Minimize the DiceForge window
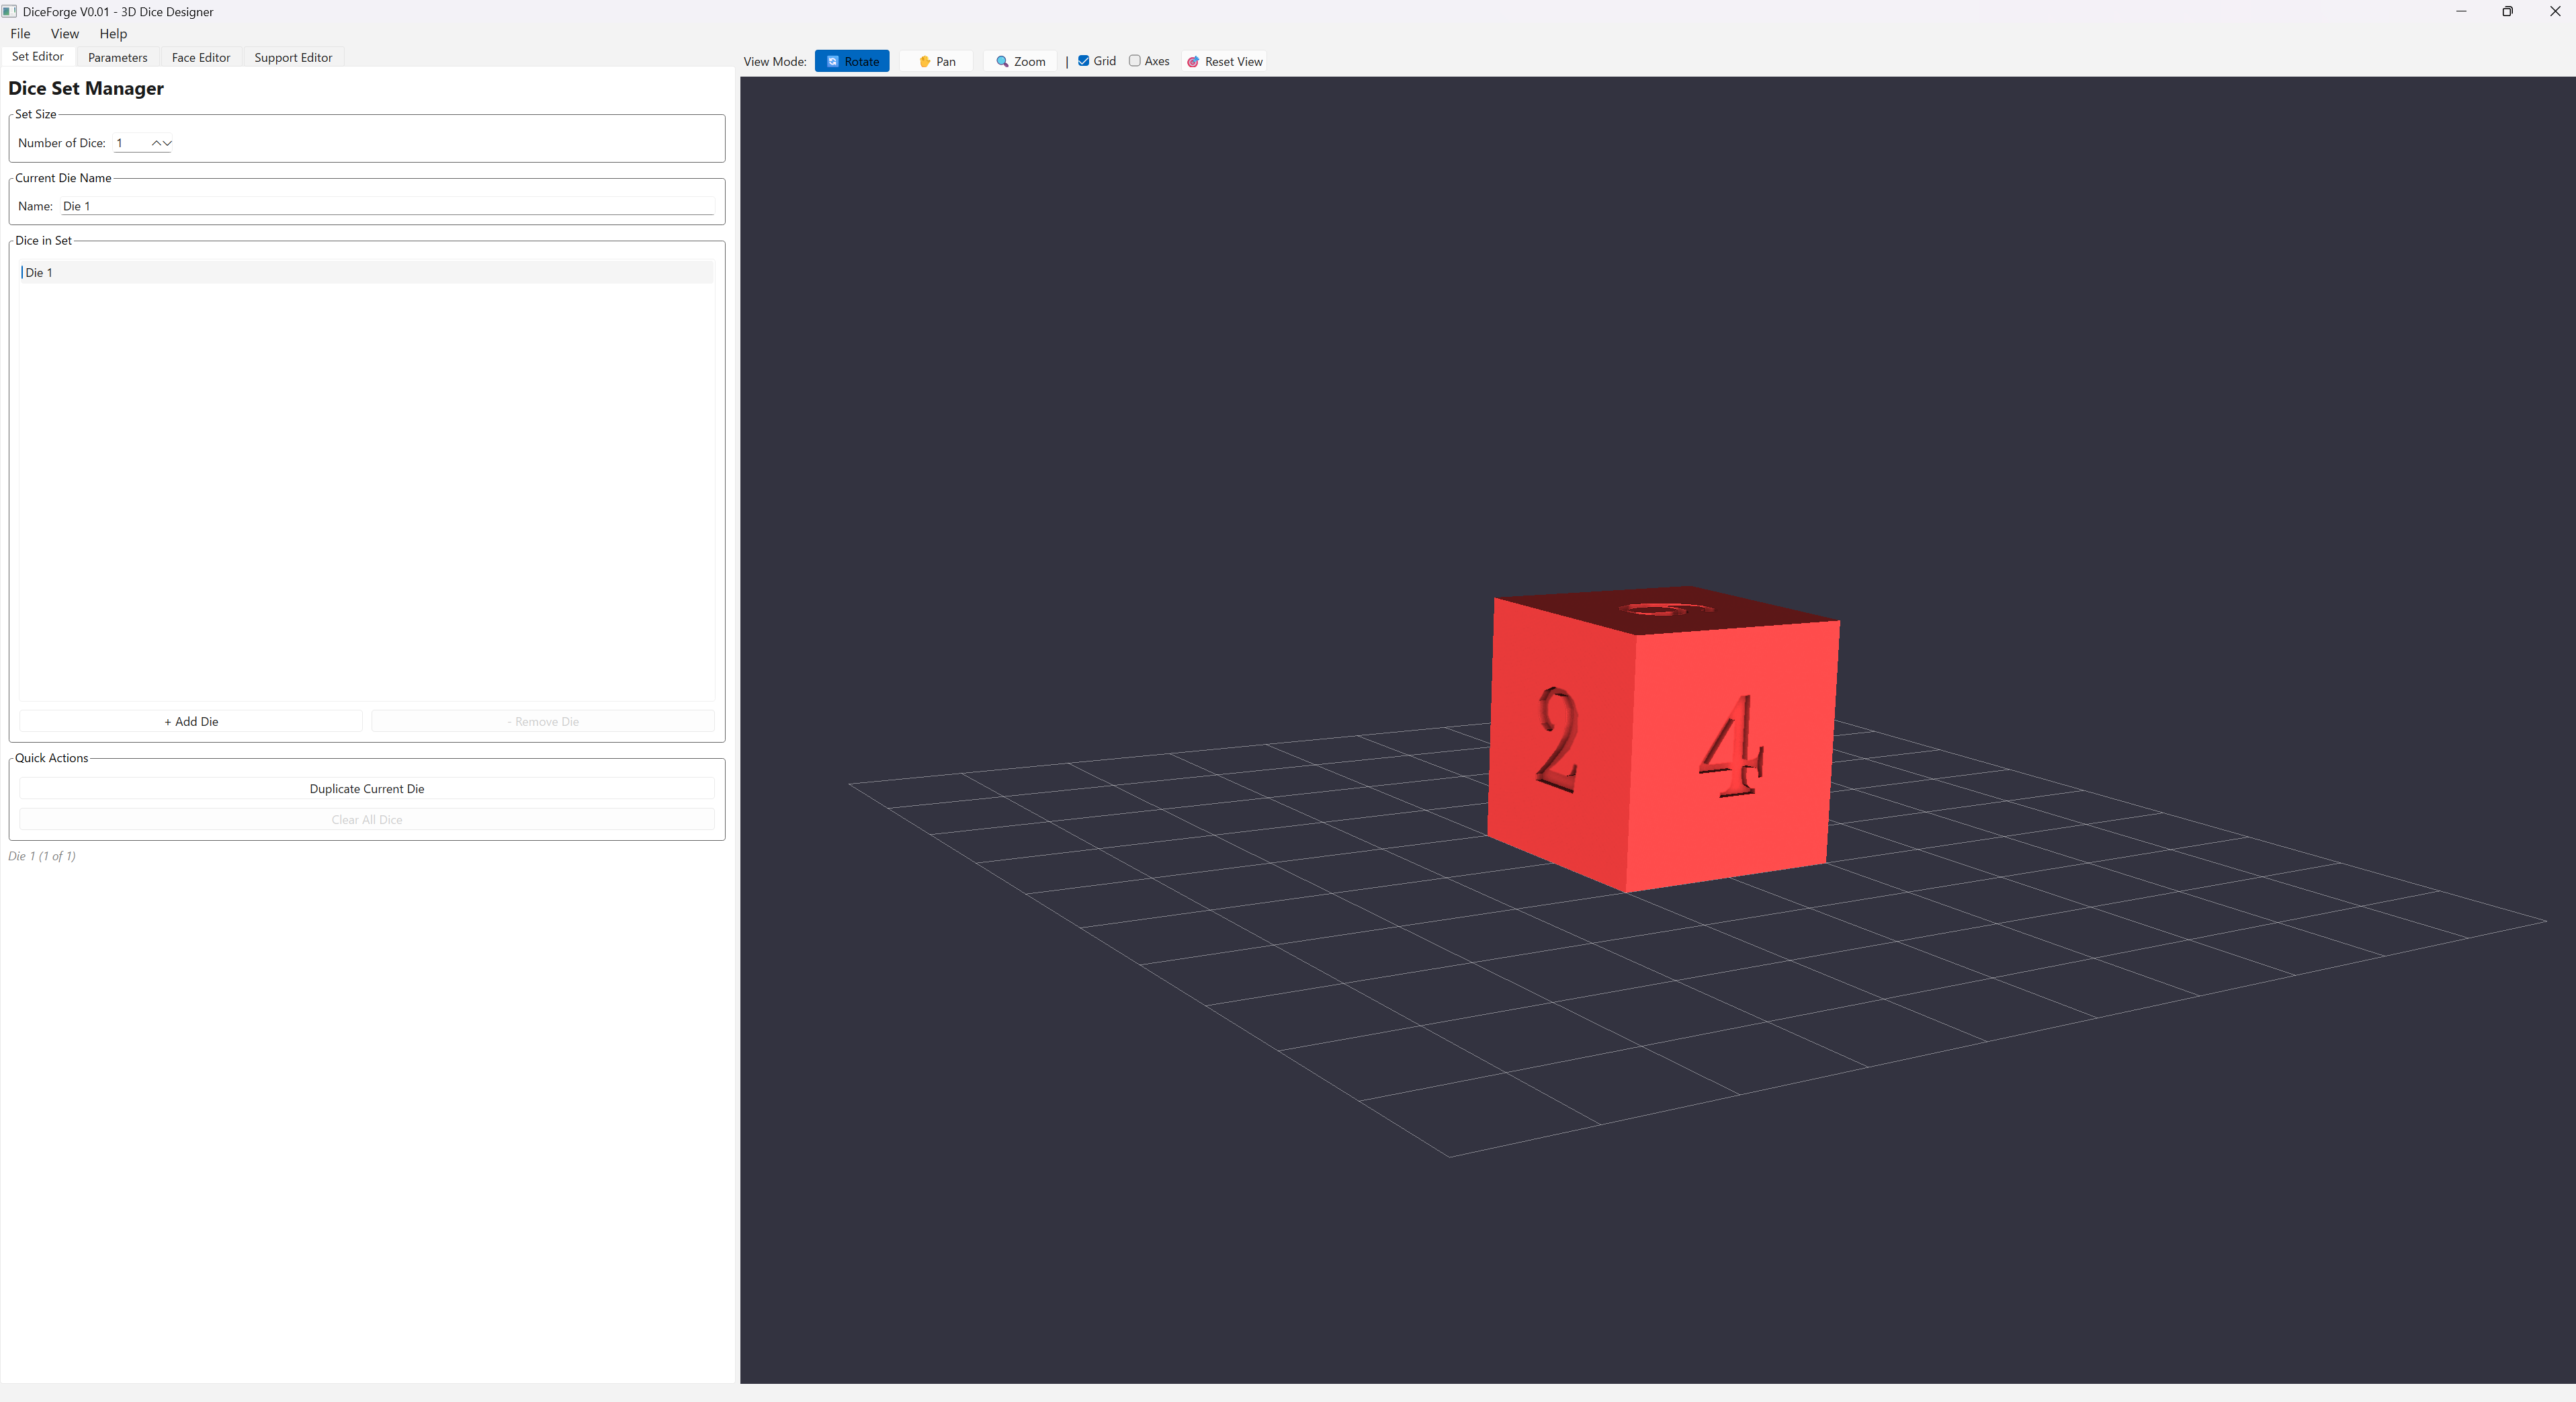Image resolution: width=2576 pixels, height=1402 pixels. pyautogui.click(x=2461, y=11)
